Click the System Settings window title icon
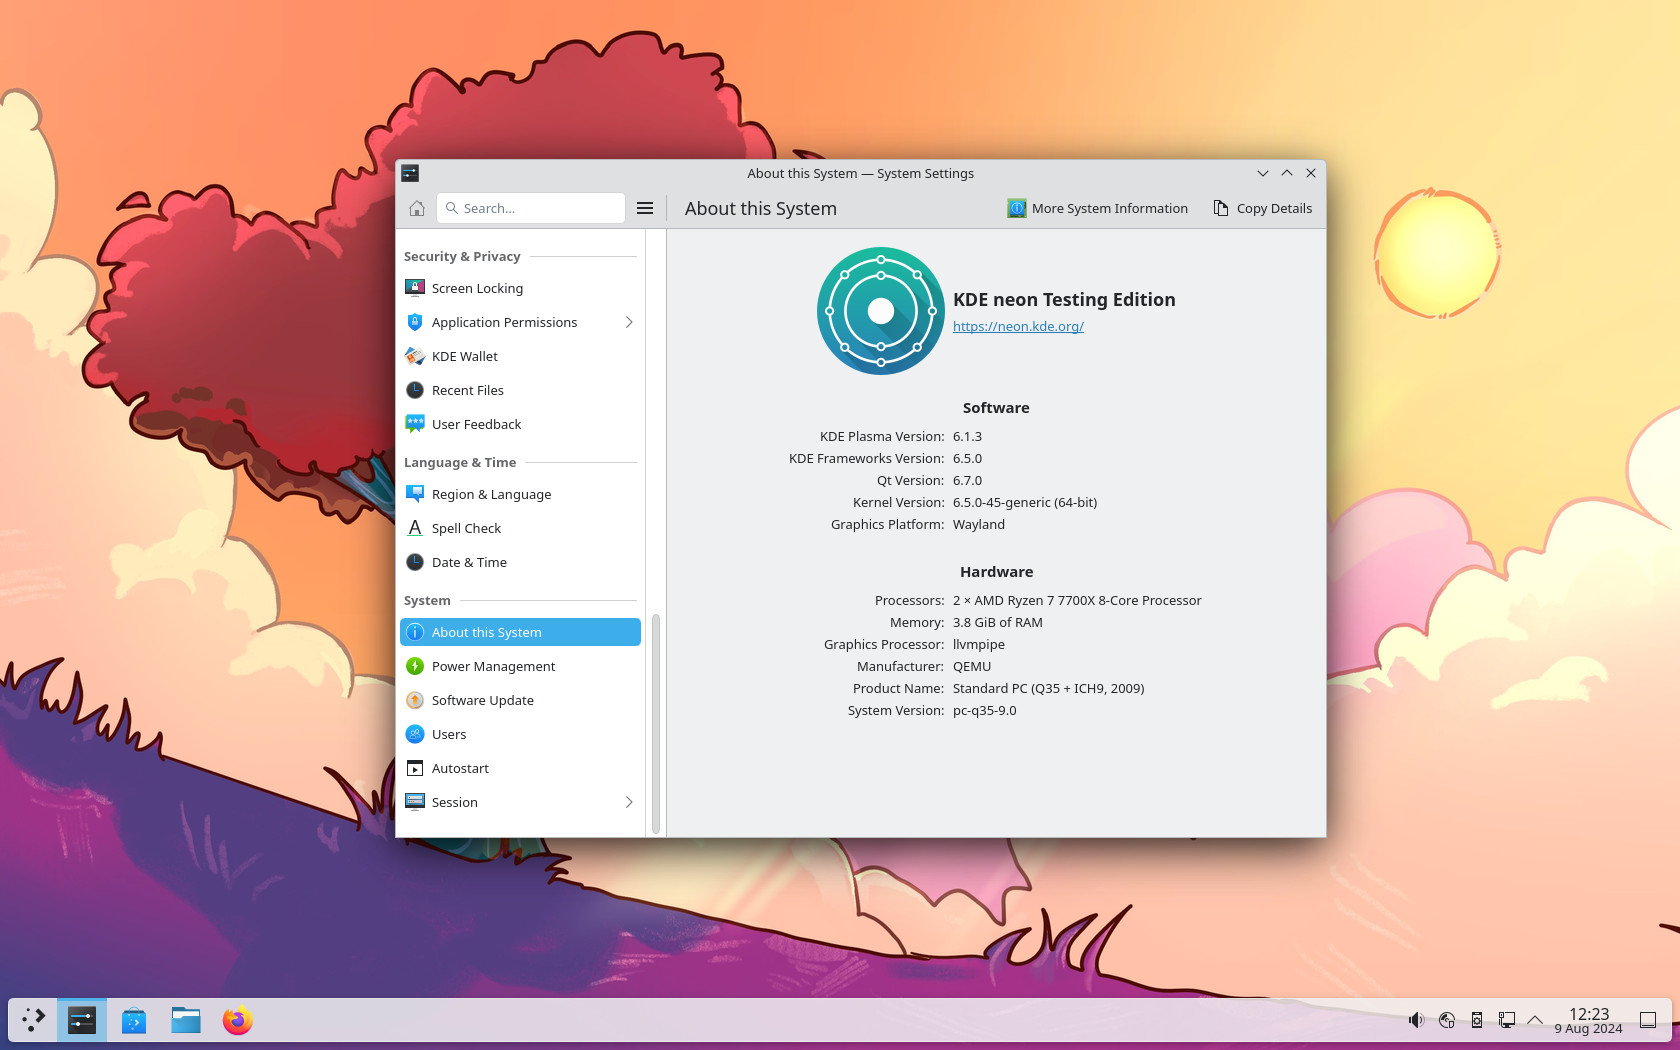The image size is (1680, 1050). point(410,173)
